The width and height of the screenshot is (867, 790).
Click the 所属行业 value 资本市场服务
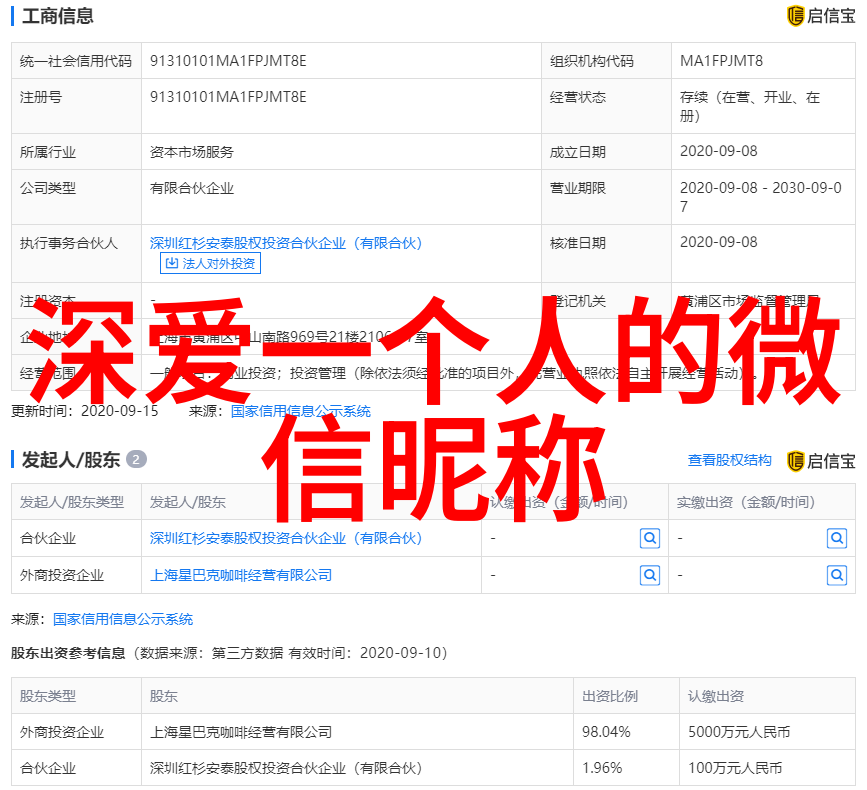pyautogui.click(x=192, y=152)
